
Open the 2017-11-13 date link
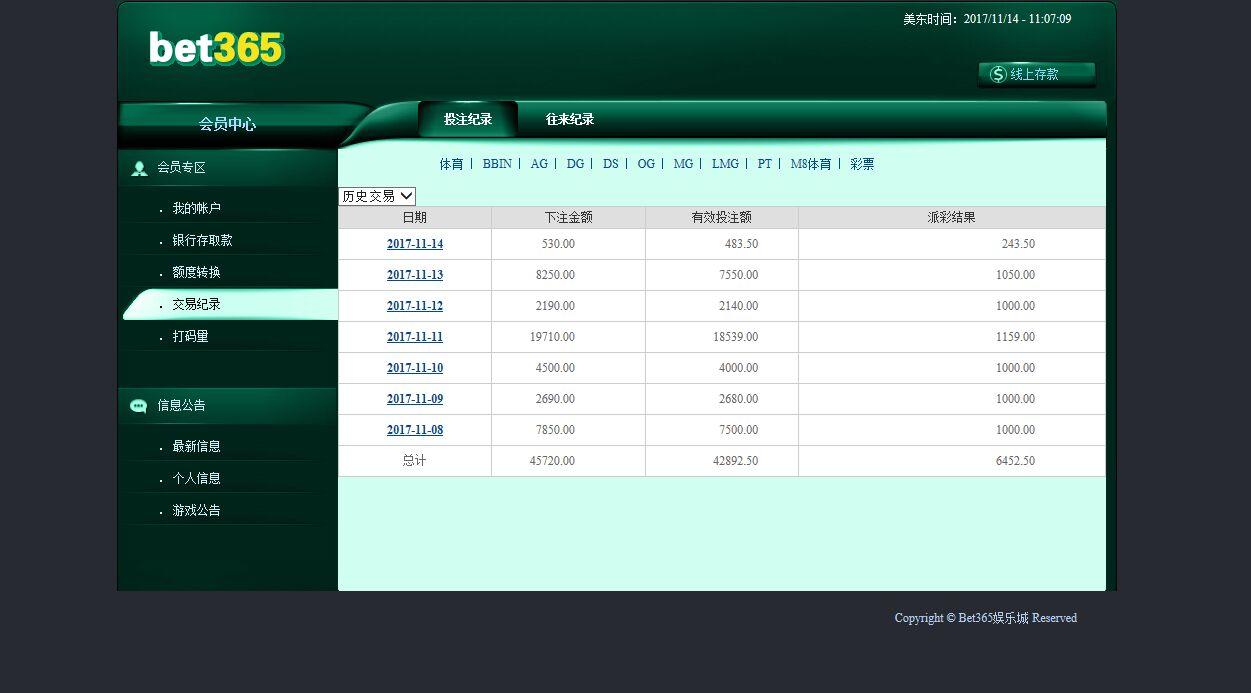[x=415, y=275]
